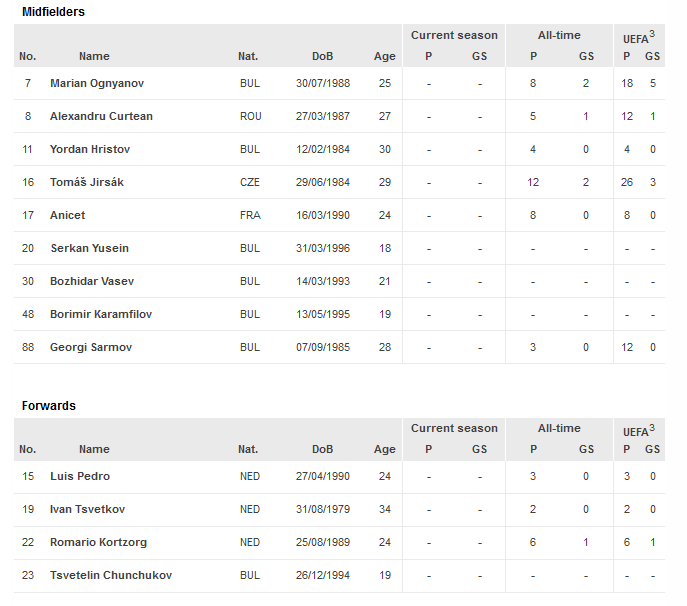Select Georgi Sarmov's name

91,347
